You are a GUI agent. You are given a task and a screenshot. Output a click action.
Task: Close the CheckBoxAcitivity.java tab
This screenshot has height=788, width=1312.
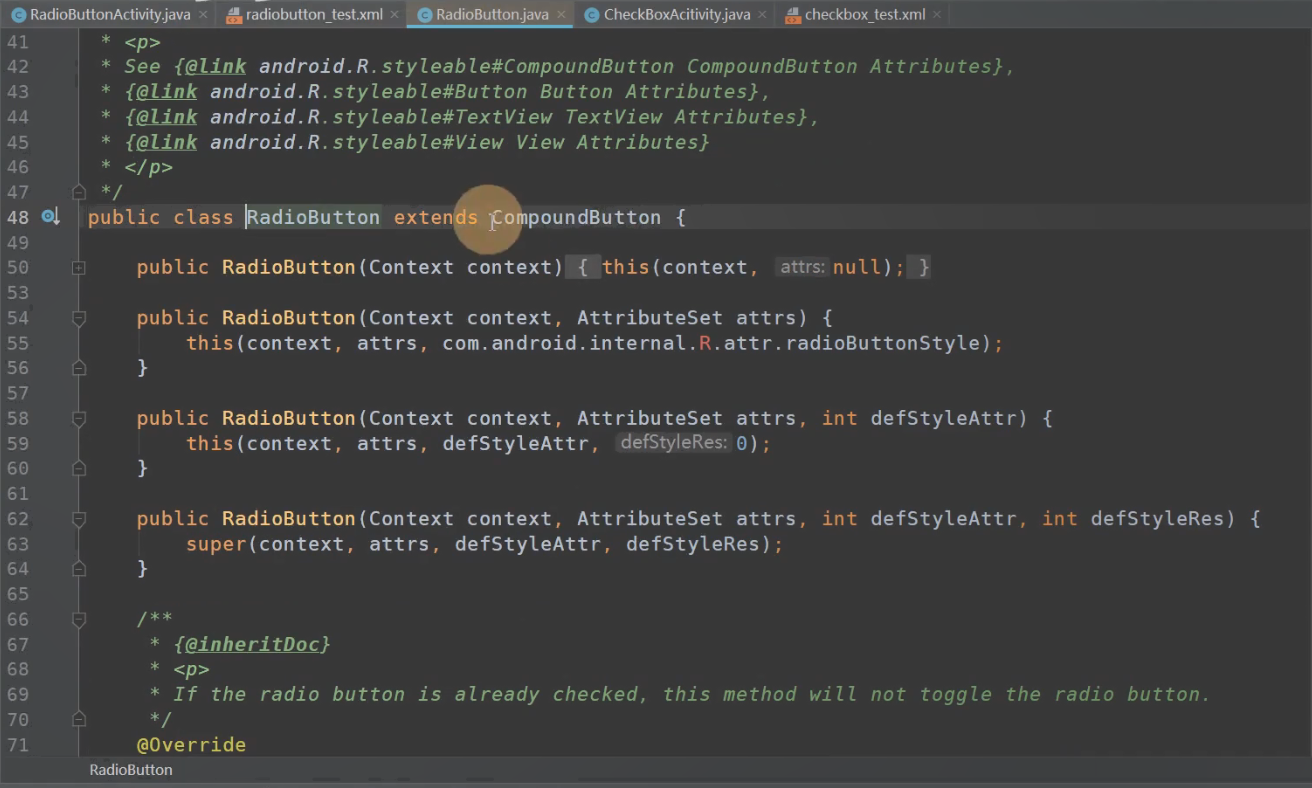click(x=763, y=15)
